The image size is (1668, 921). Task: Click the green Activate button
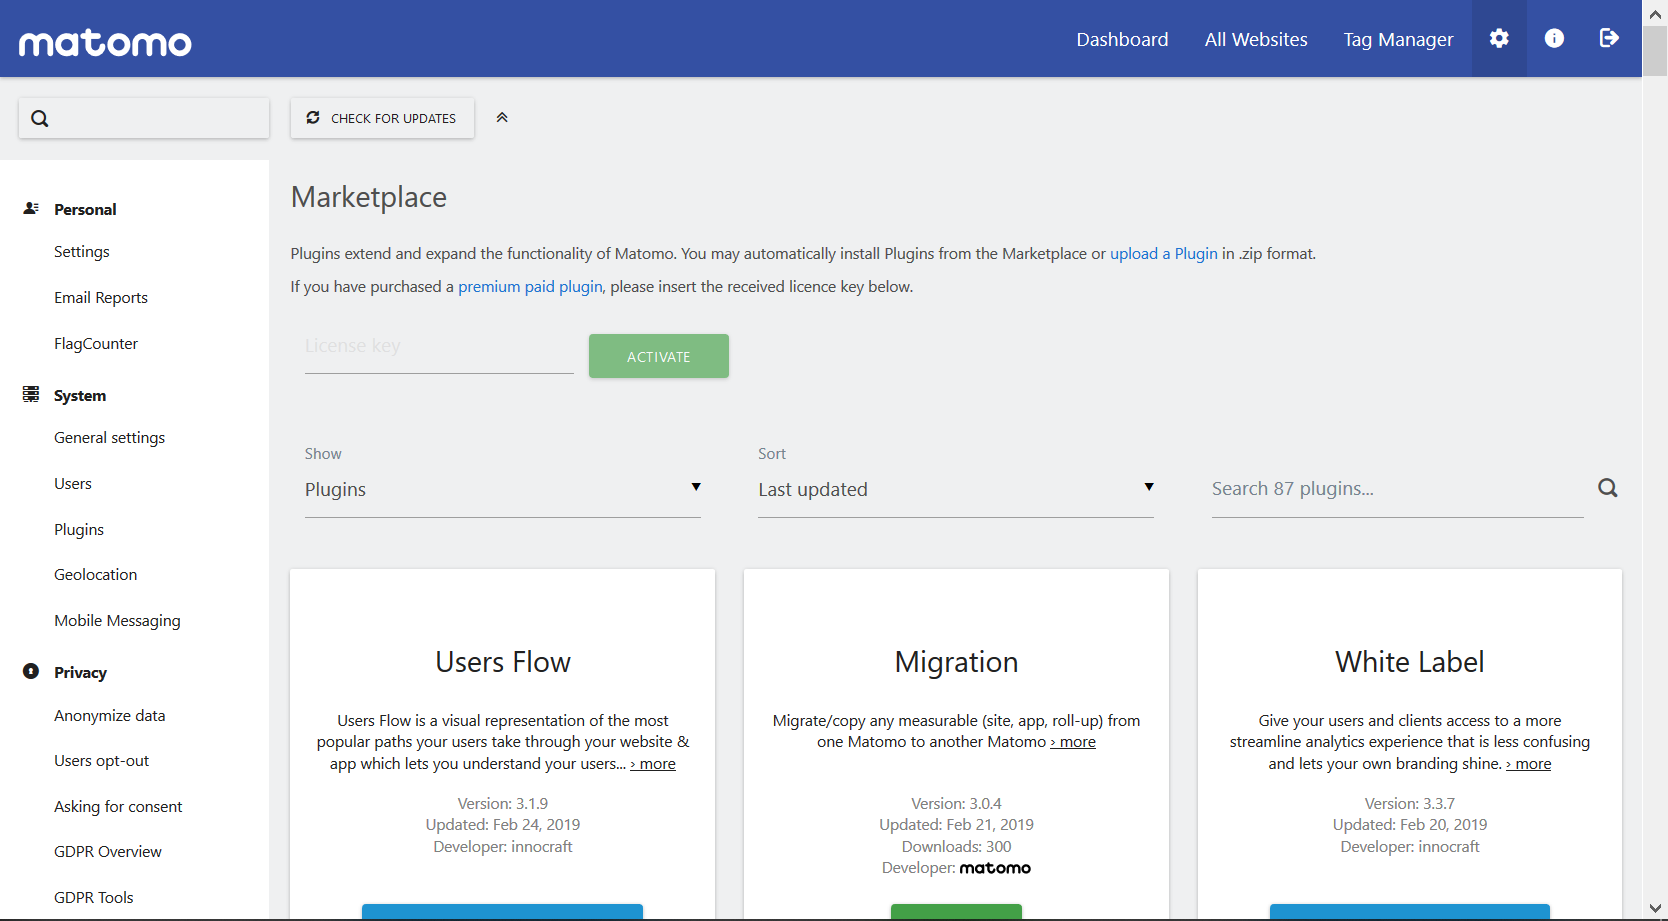click(658, 356)
